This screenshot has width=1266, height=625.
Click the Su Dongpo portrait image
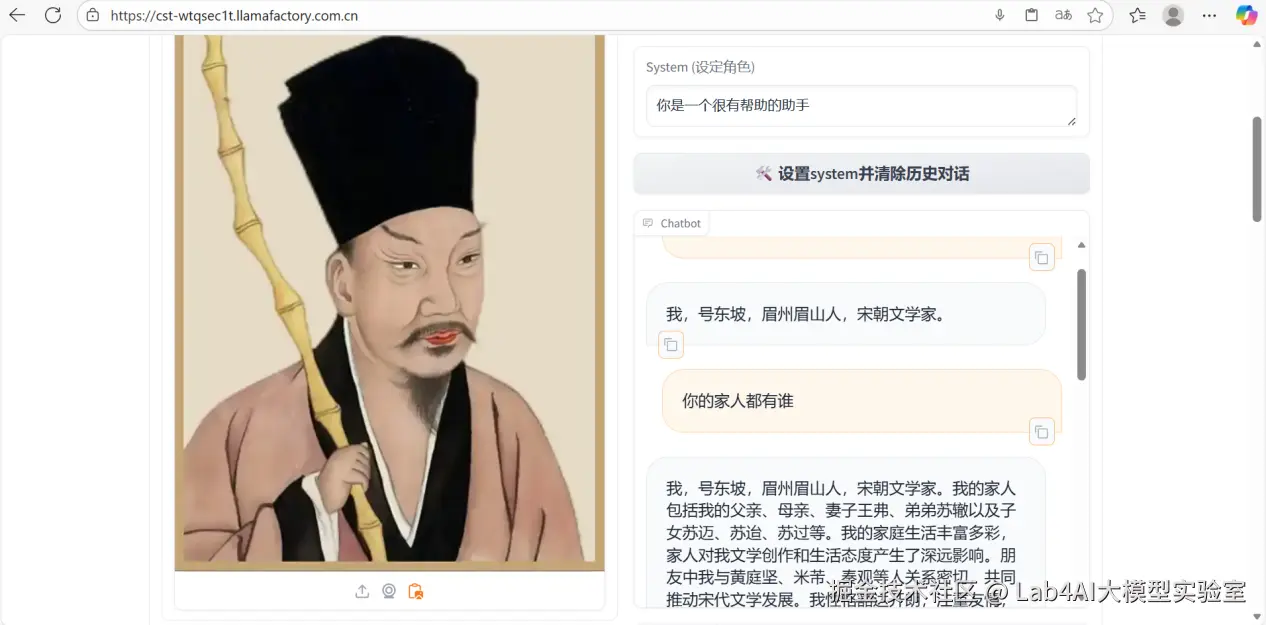point(389,302)
